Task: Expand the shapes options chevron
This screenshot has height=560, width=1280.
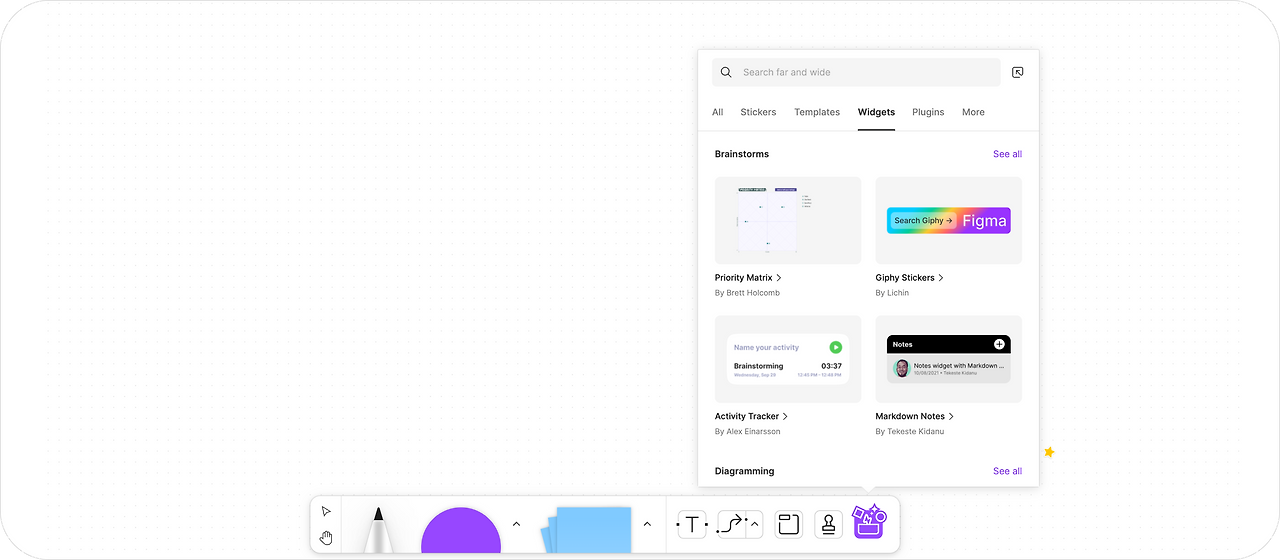Action: (x=516, y=524)
